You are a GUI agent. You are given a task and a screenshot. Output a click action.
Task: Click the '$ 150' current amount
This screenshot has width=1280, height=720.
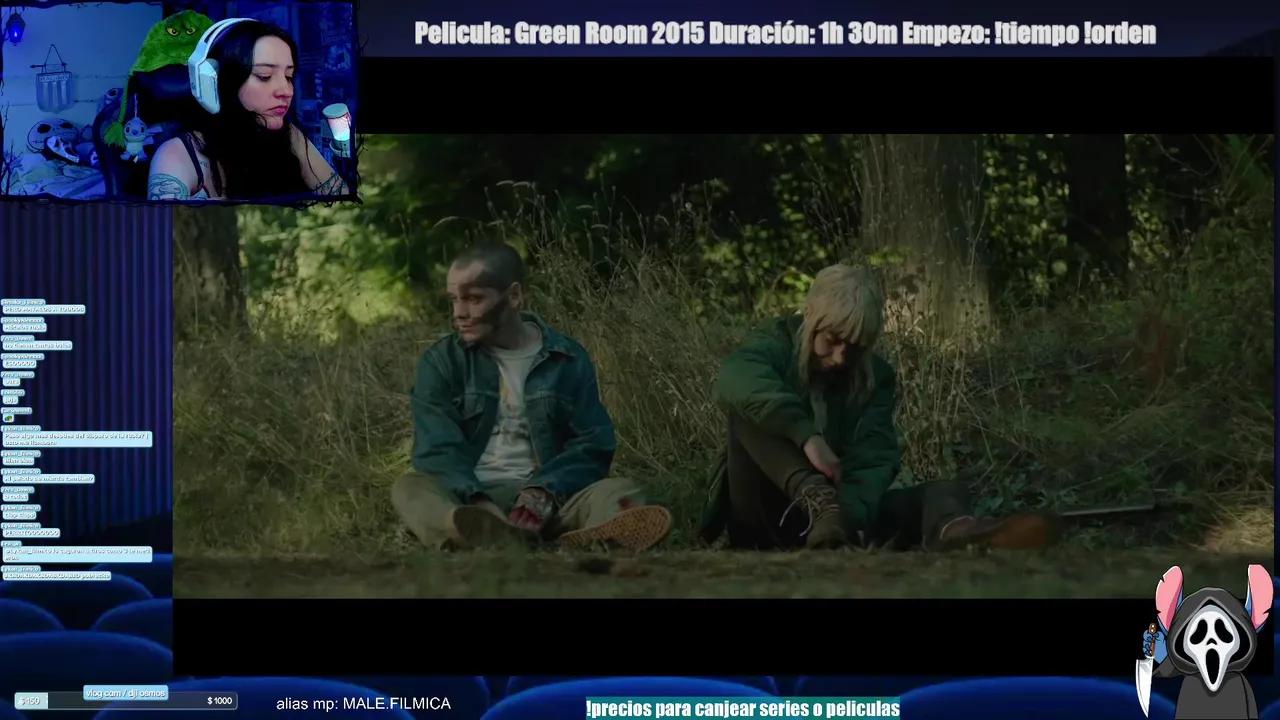pos(31,701)
